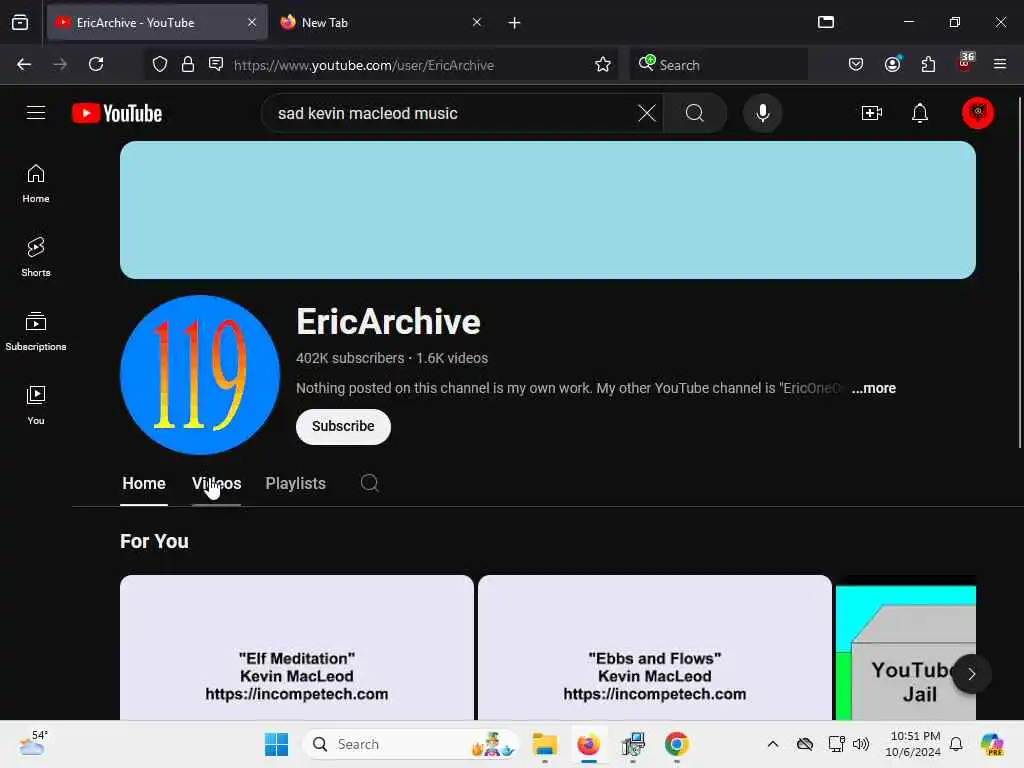This screenshot has width=1024, height=768.
Task: Open the site permissions icon in the address bar
Action: (x=216, y=64)
